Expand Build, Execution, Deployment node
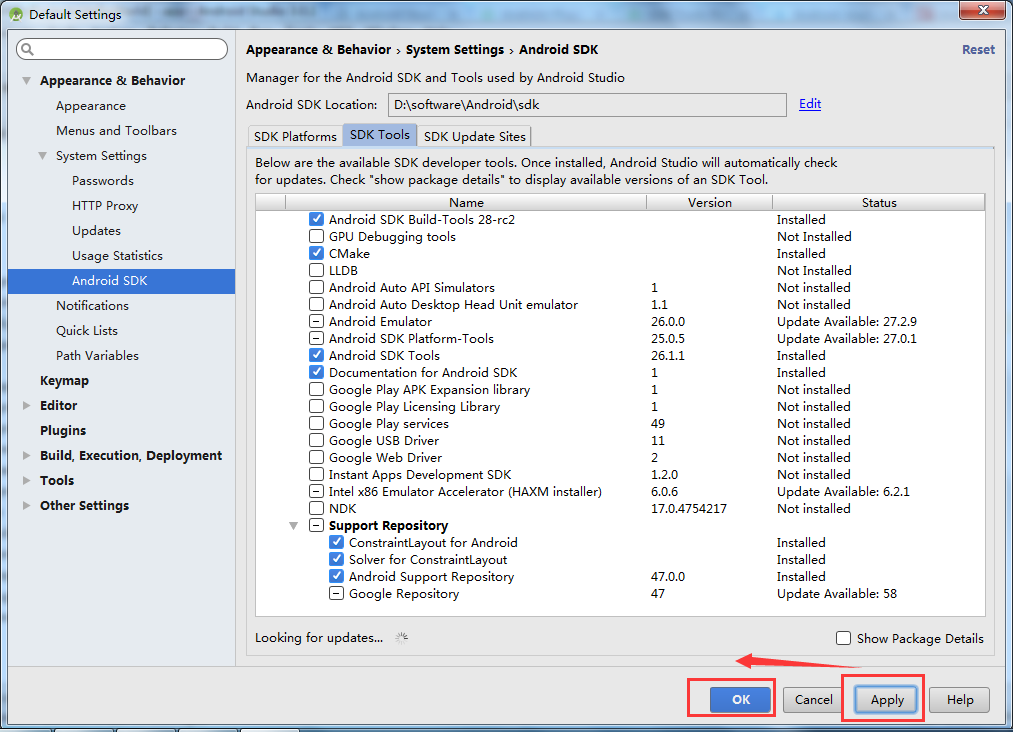This screenshot has height=732, width=1013. coord(26,455)
